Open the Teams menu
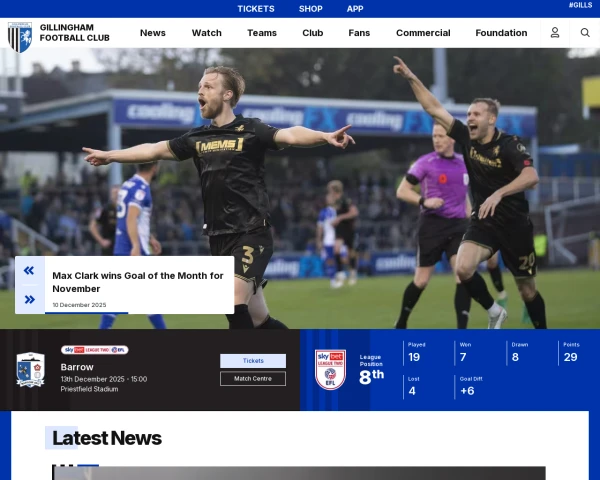Viewport: 600px width, 480px height. click(x=262, y=33)
